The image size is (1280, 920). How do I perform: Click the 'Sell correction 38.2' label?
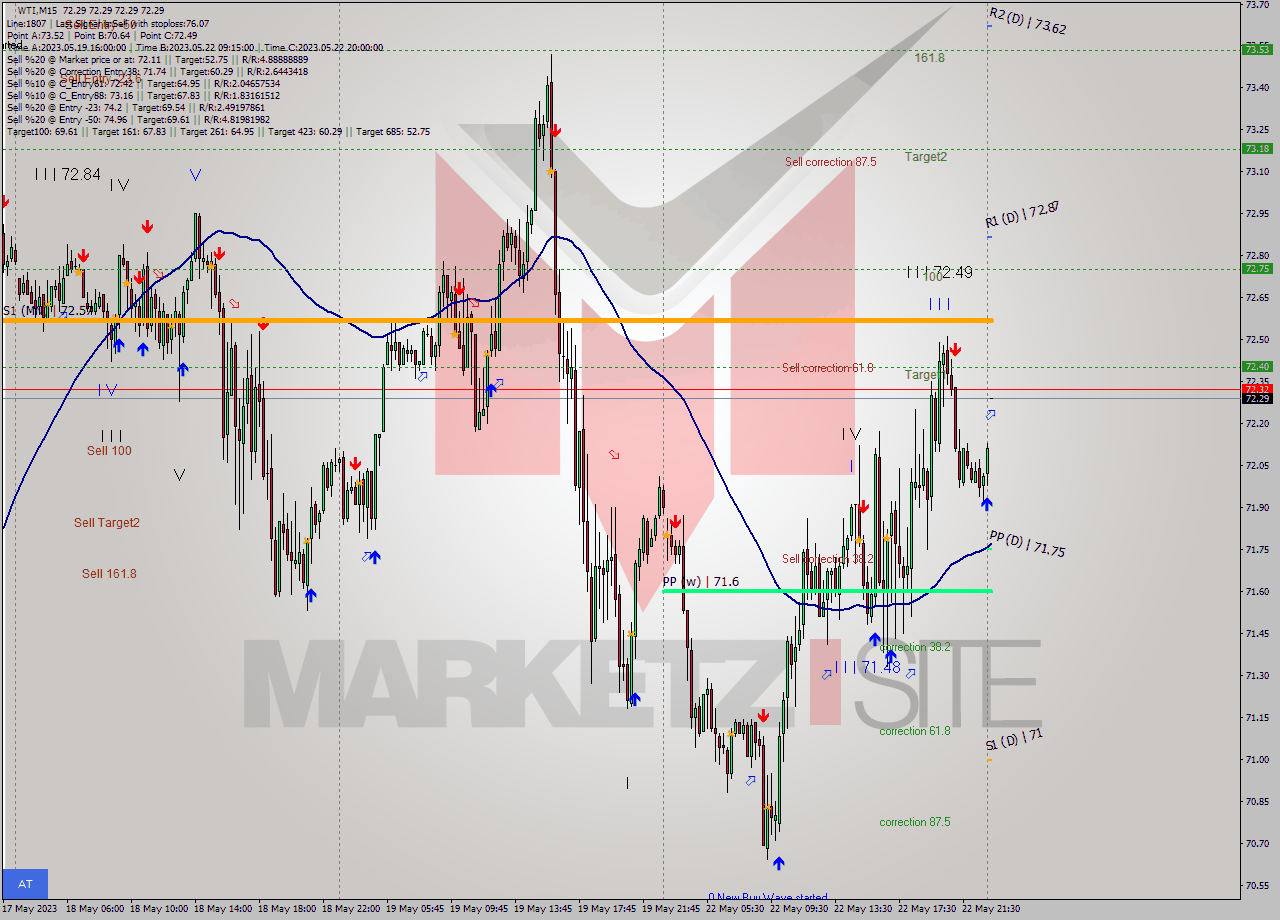coord(827,559)
